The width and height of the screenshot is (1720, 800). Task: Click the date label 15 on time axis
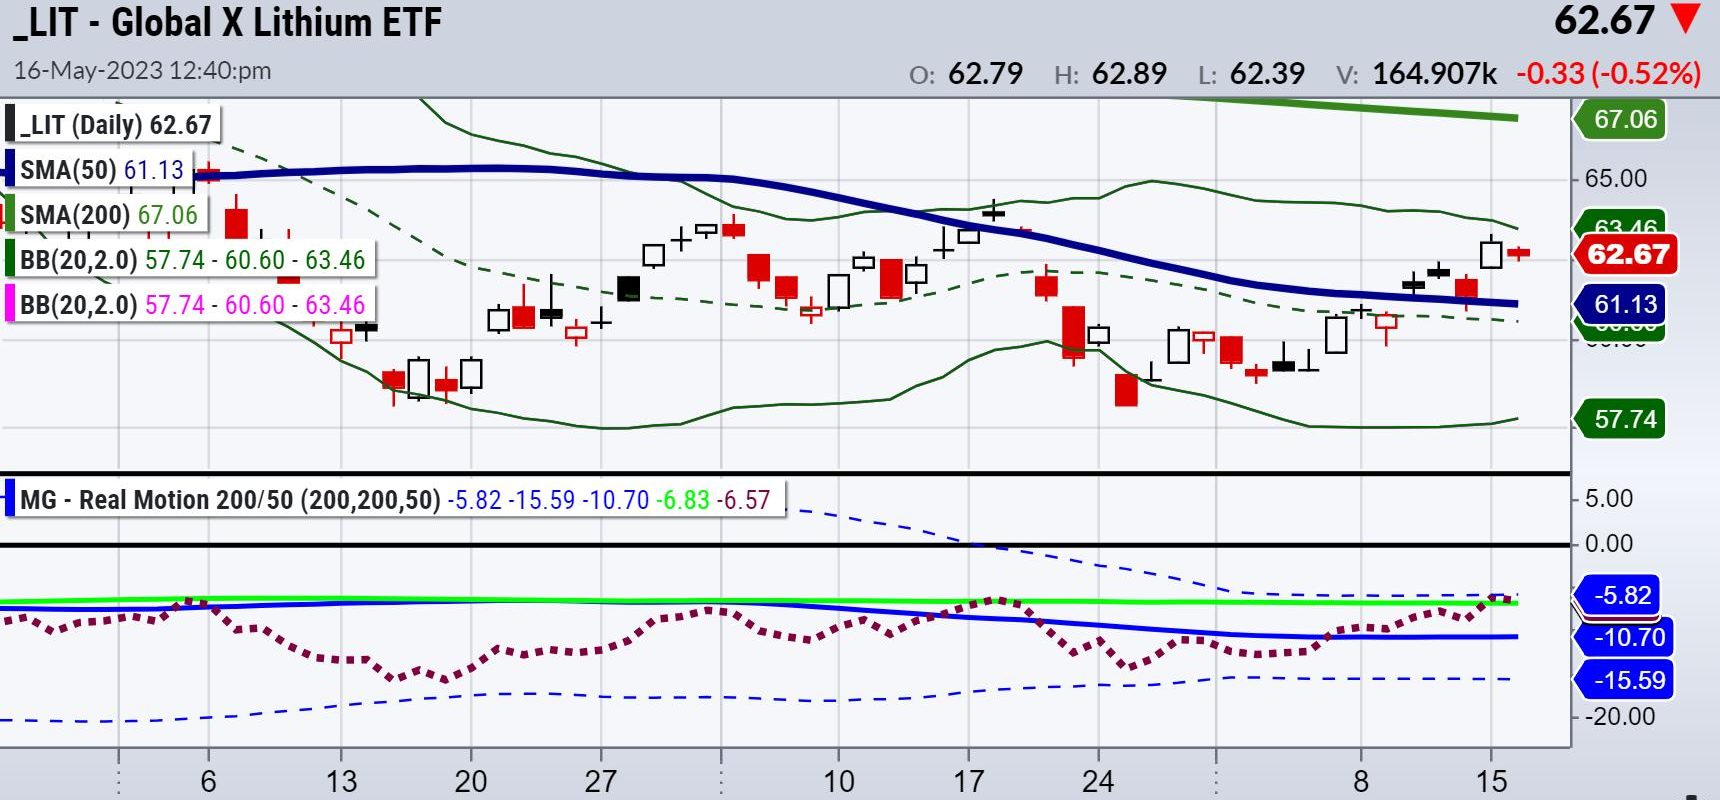pos(1491,781)
